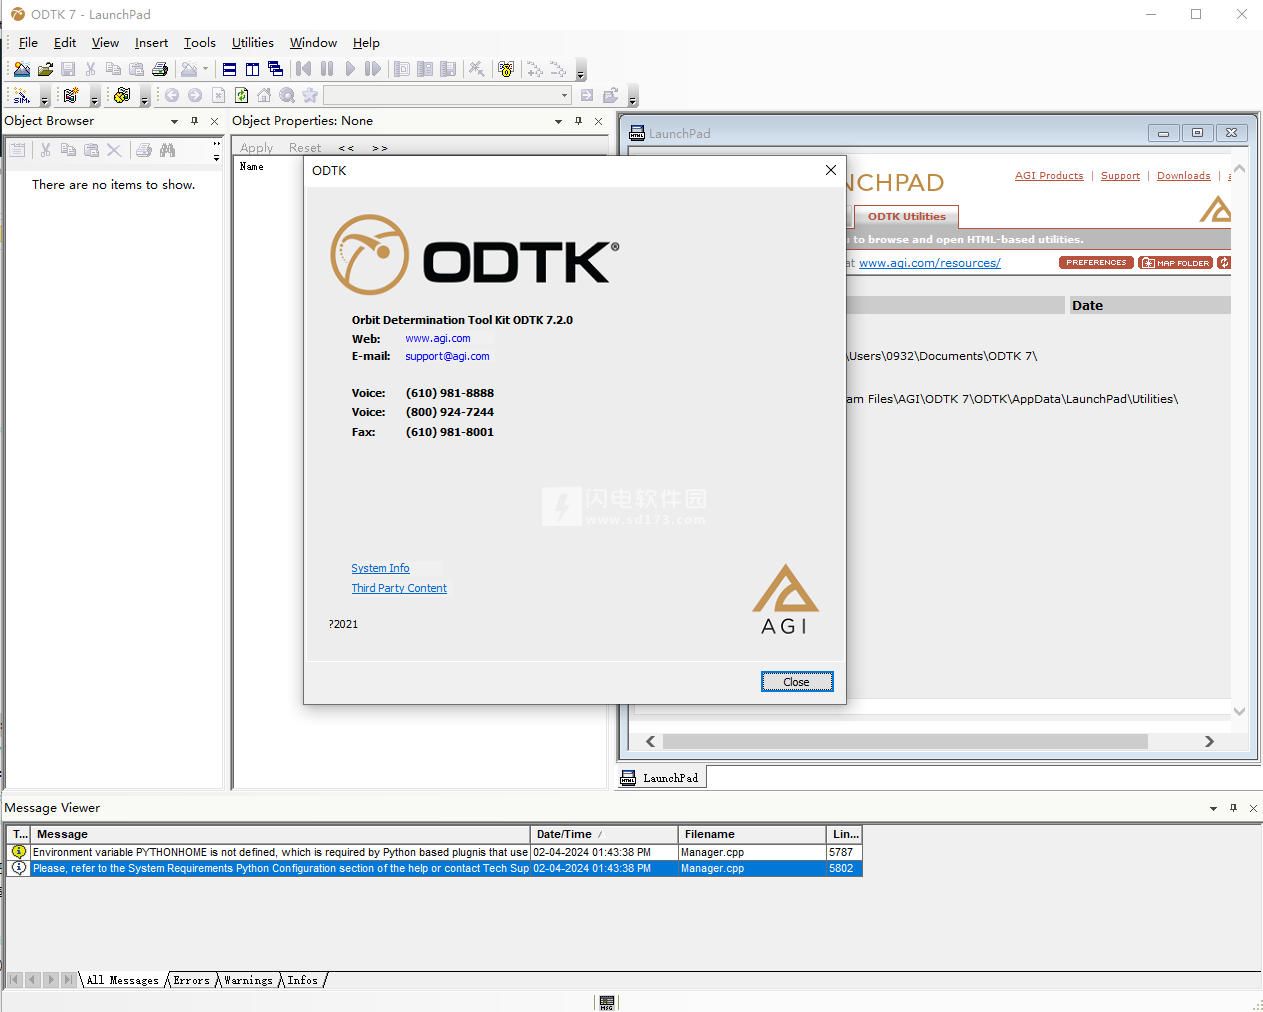Click the binoculars Find icon in Object Browser

pos(167,150)
